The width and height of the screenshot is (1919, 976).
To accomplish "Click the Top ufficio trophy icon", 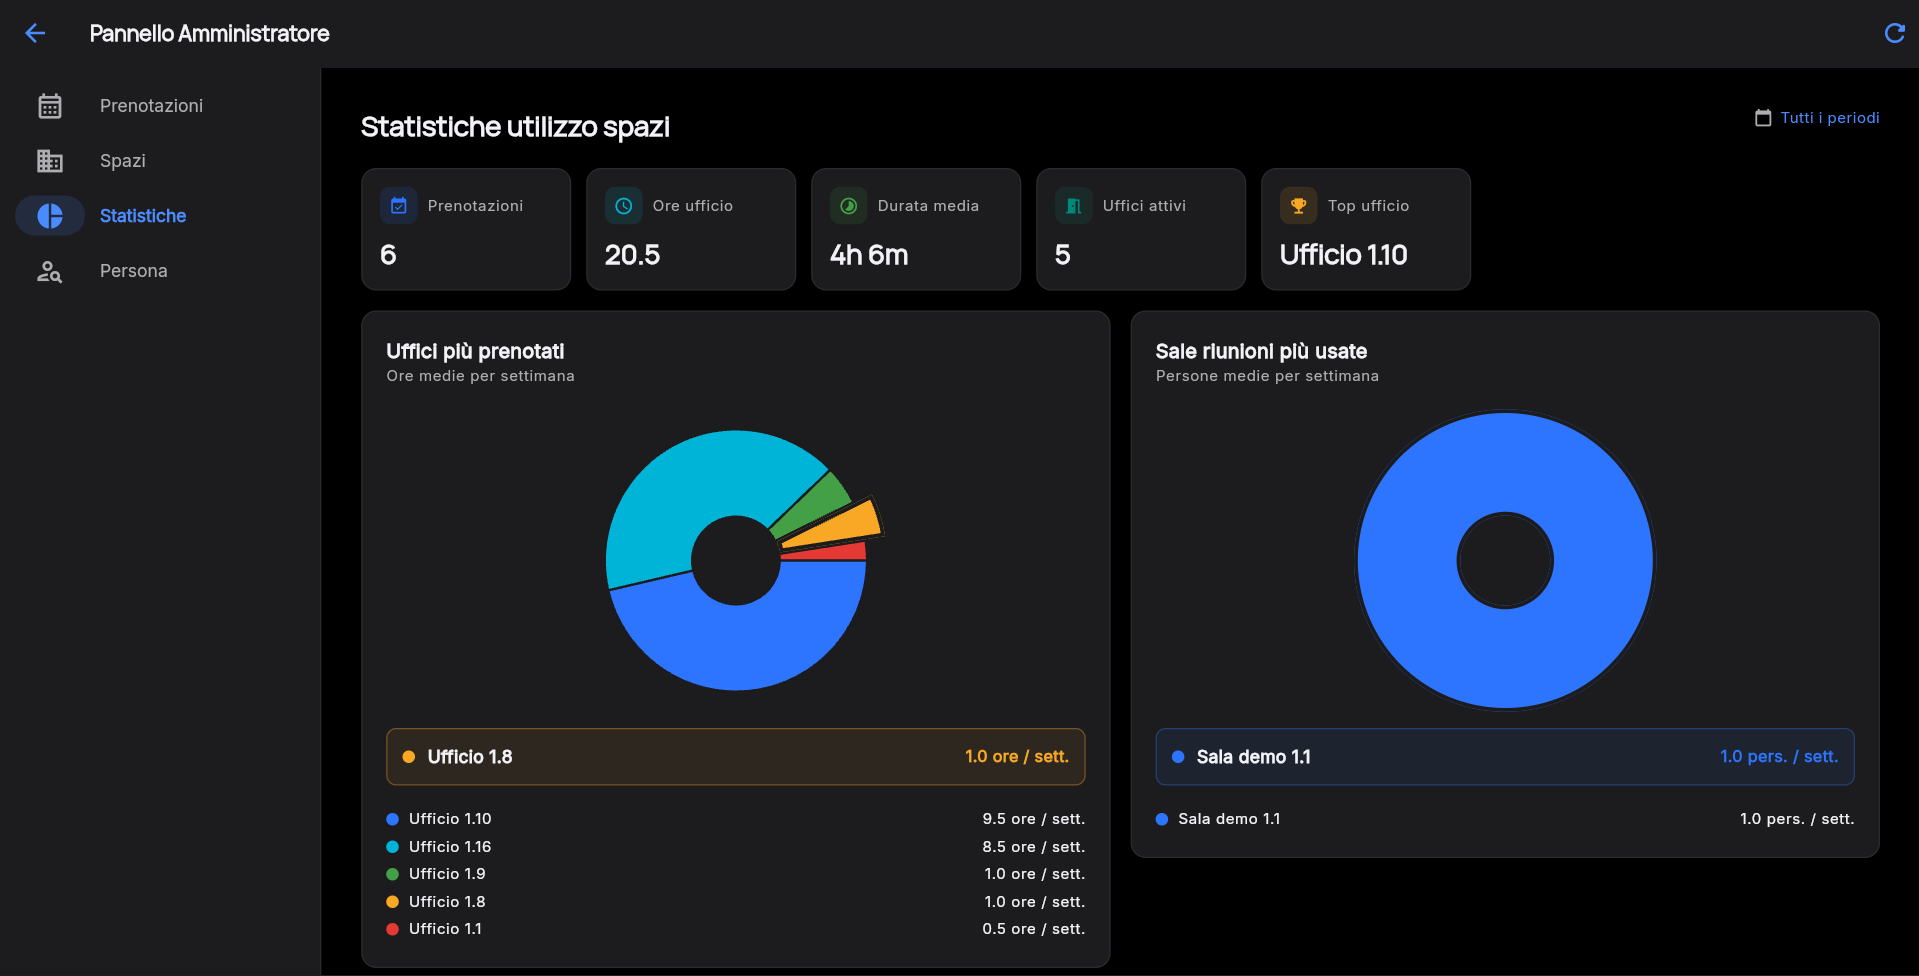I will [x=1298, y=206].
